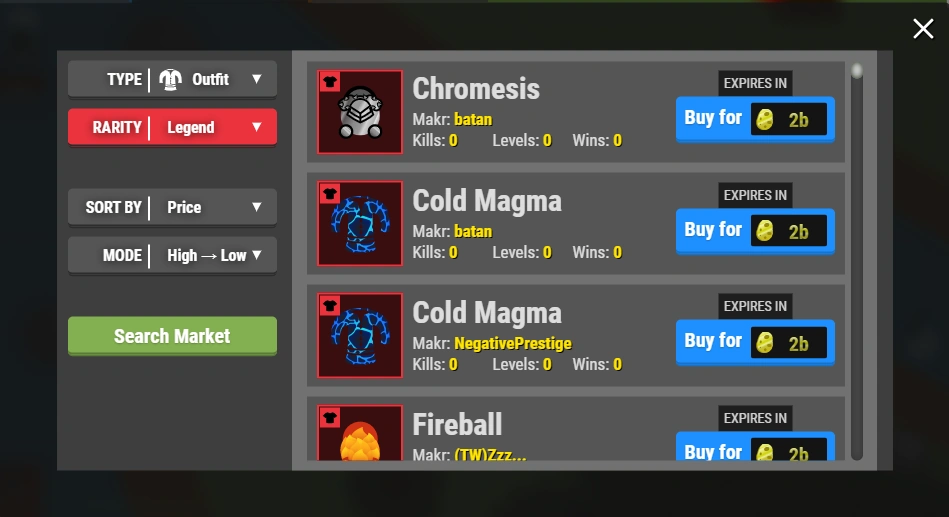This screenshot has height=517, width=949.
Task: Click the Chromesis outfit thumbnail
Action: (360, 112)
